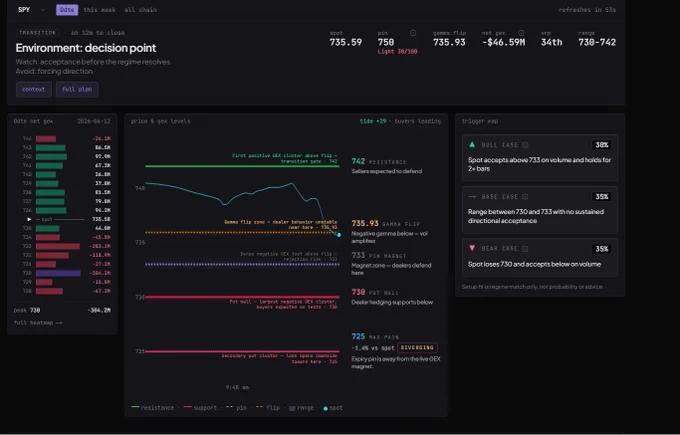This screenshot has height=435, width=680.
Task: Select the Bull Case card
Action: click(x=539, y=157)
